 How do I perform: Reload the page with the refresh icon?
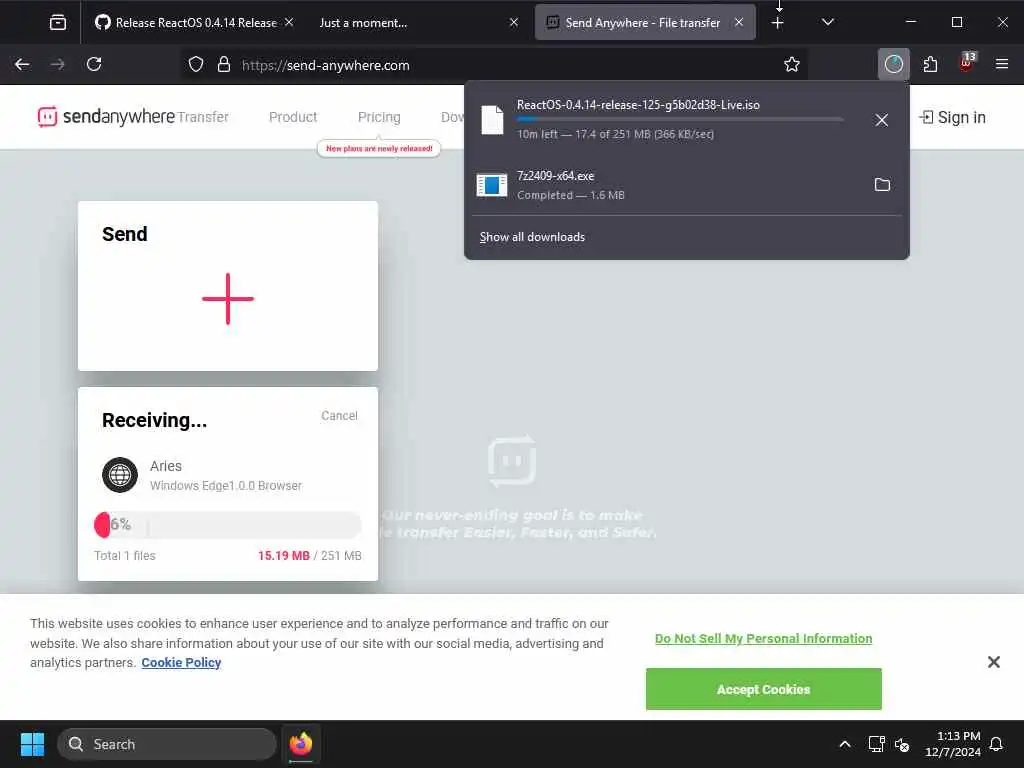94,65
